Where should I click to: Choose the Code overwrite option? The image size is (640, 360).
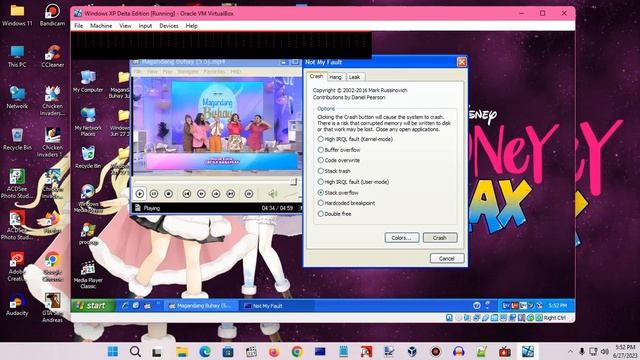coord(321,160)
